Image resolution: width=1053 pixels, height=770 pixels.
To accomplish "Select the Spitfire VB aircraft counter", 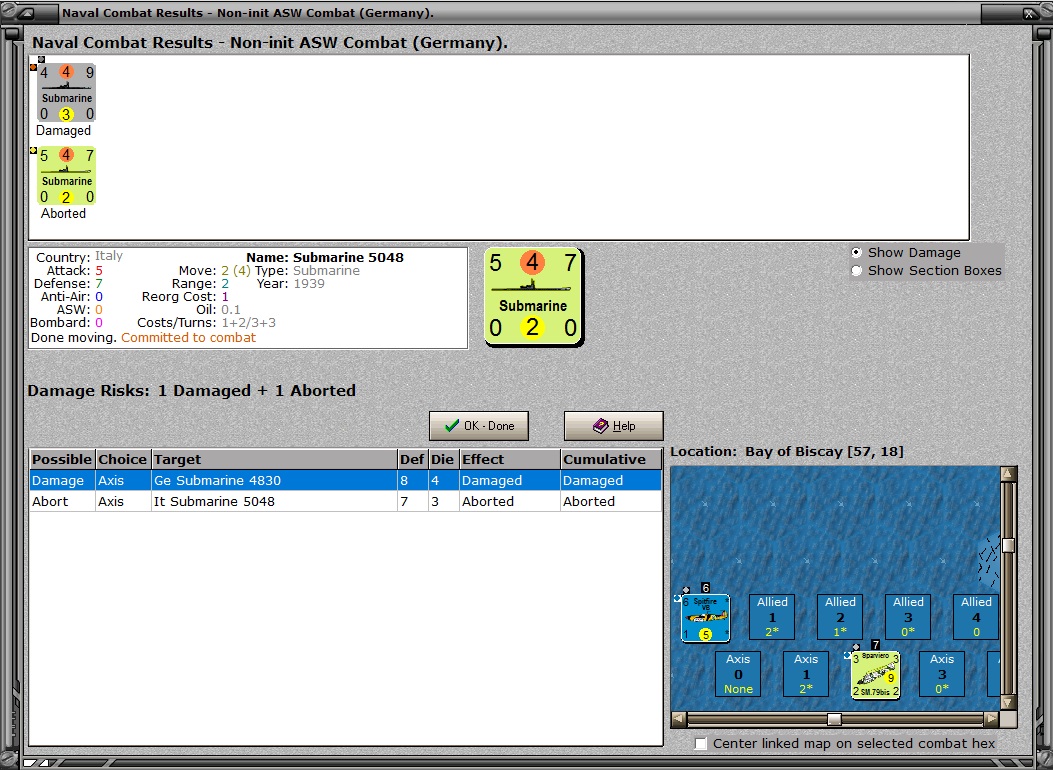I will click(x=705, y=618).
